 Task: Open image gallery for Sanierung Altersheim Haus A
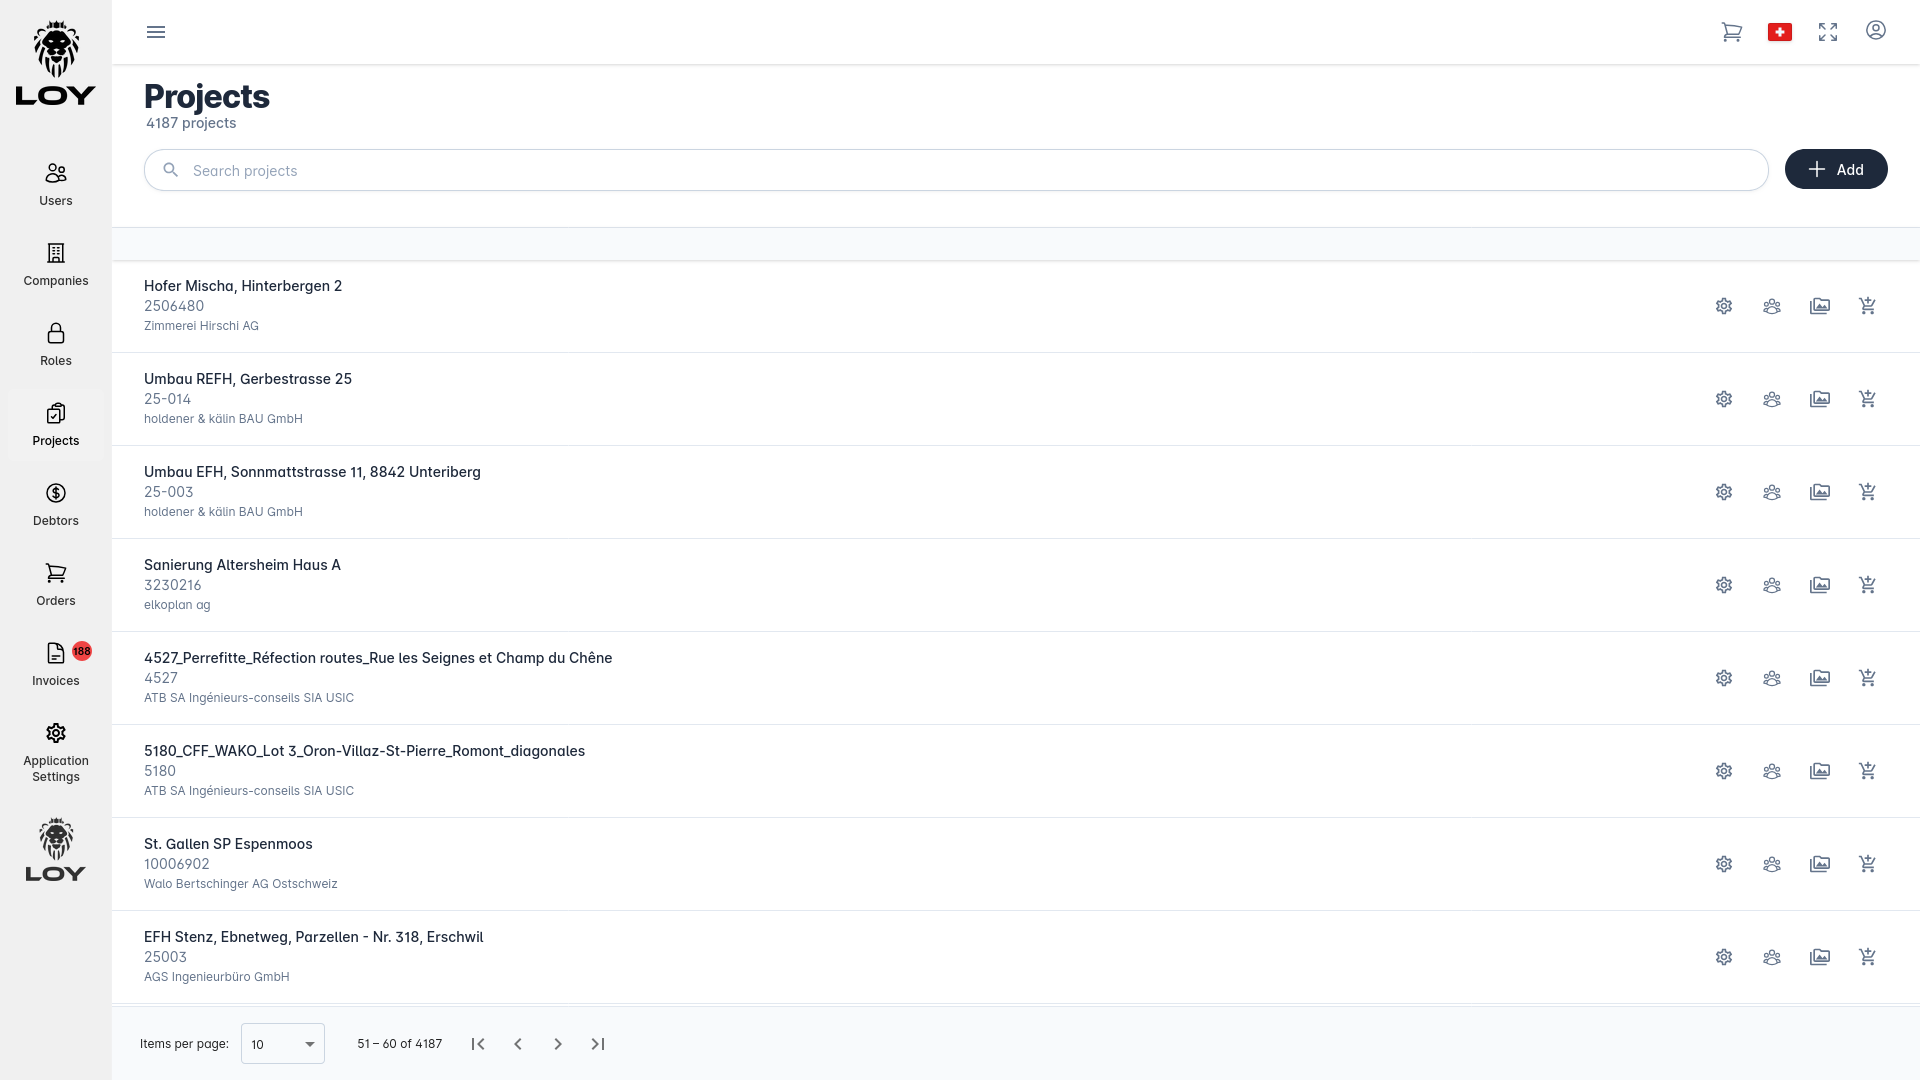[1820, 585]
